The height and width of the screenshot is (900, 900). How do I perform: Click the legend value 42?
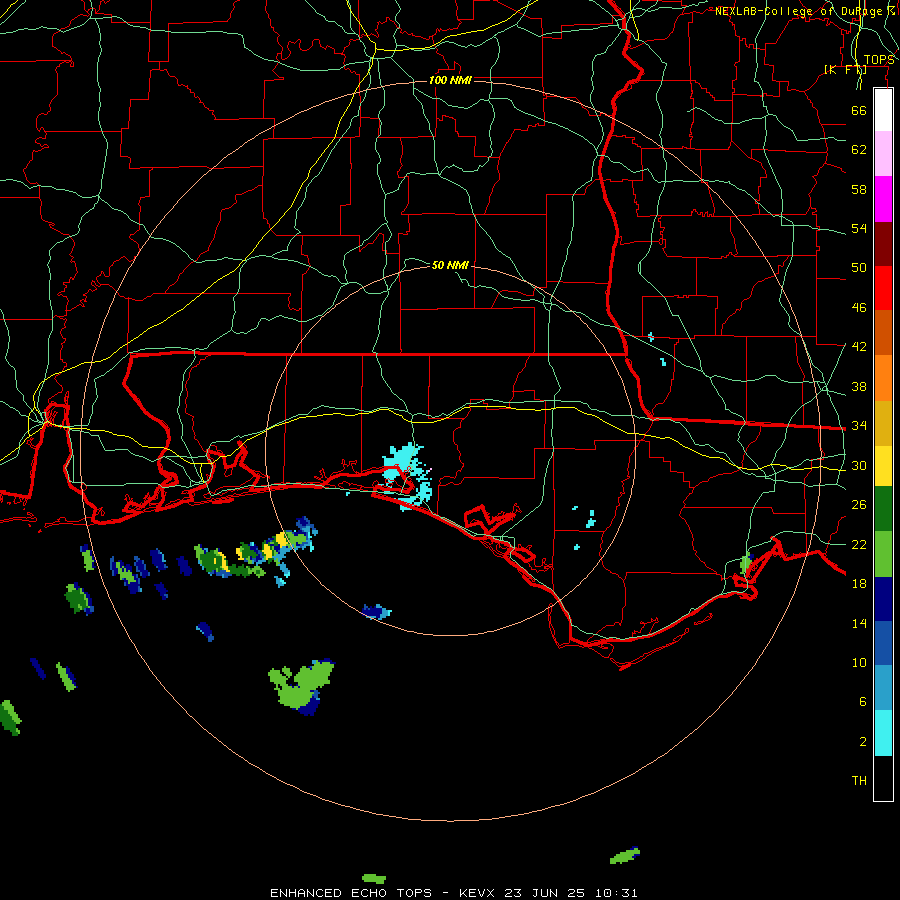pyautogui.click(x=859, y=347)
